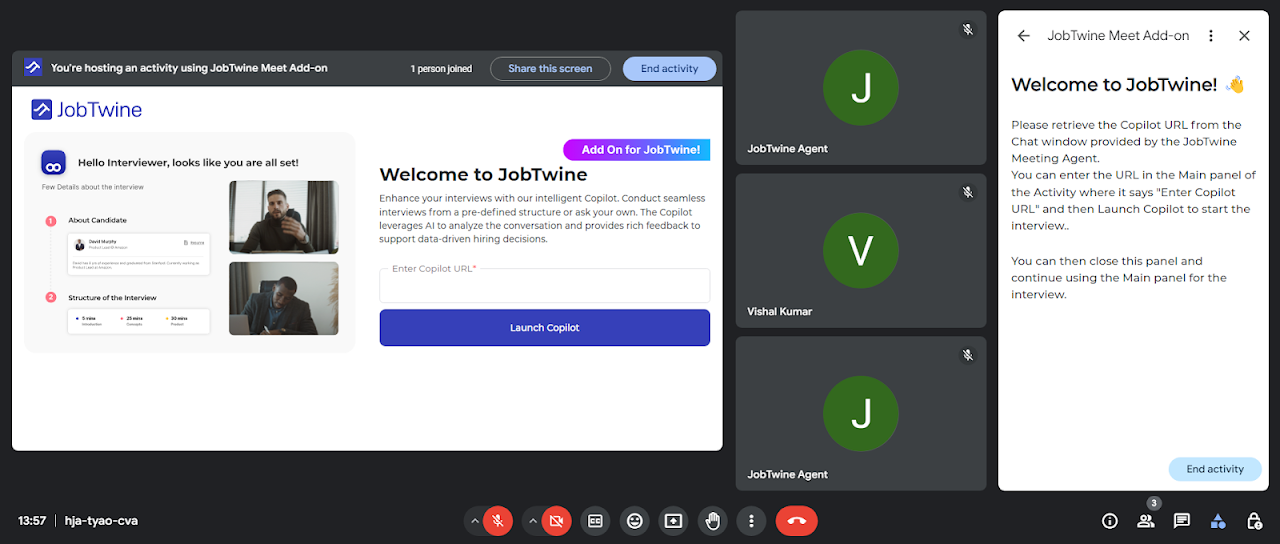Click the Copilot robot icon beside Hello Interviewer
Viewport: 1280px width, 544px height.
point(53,162)
